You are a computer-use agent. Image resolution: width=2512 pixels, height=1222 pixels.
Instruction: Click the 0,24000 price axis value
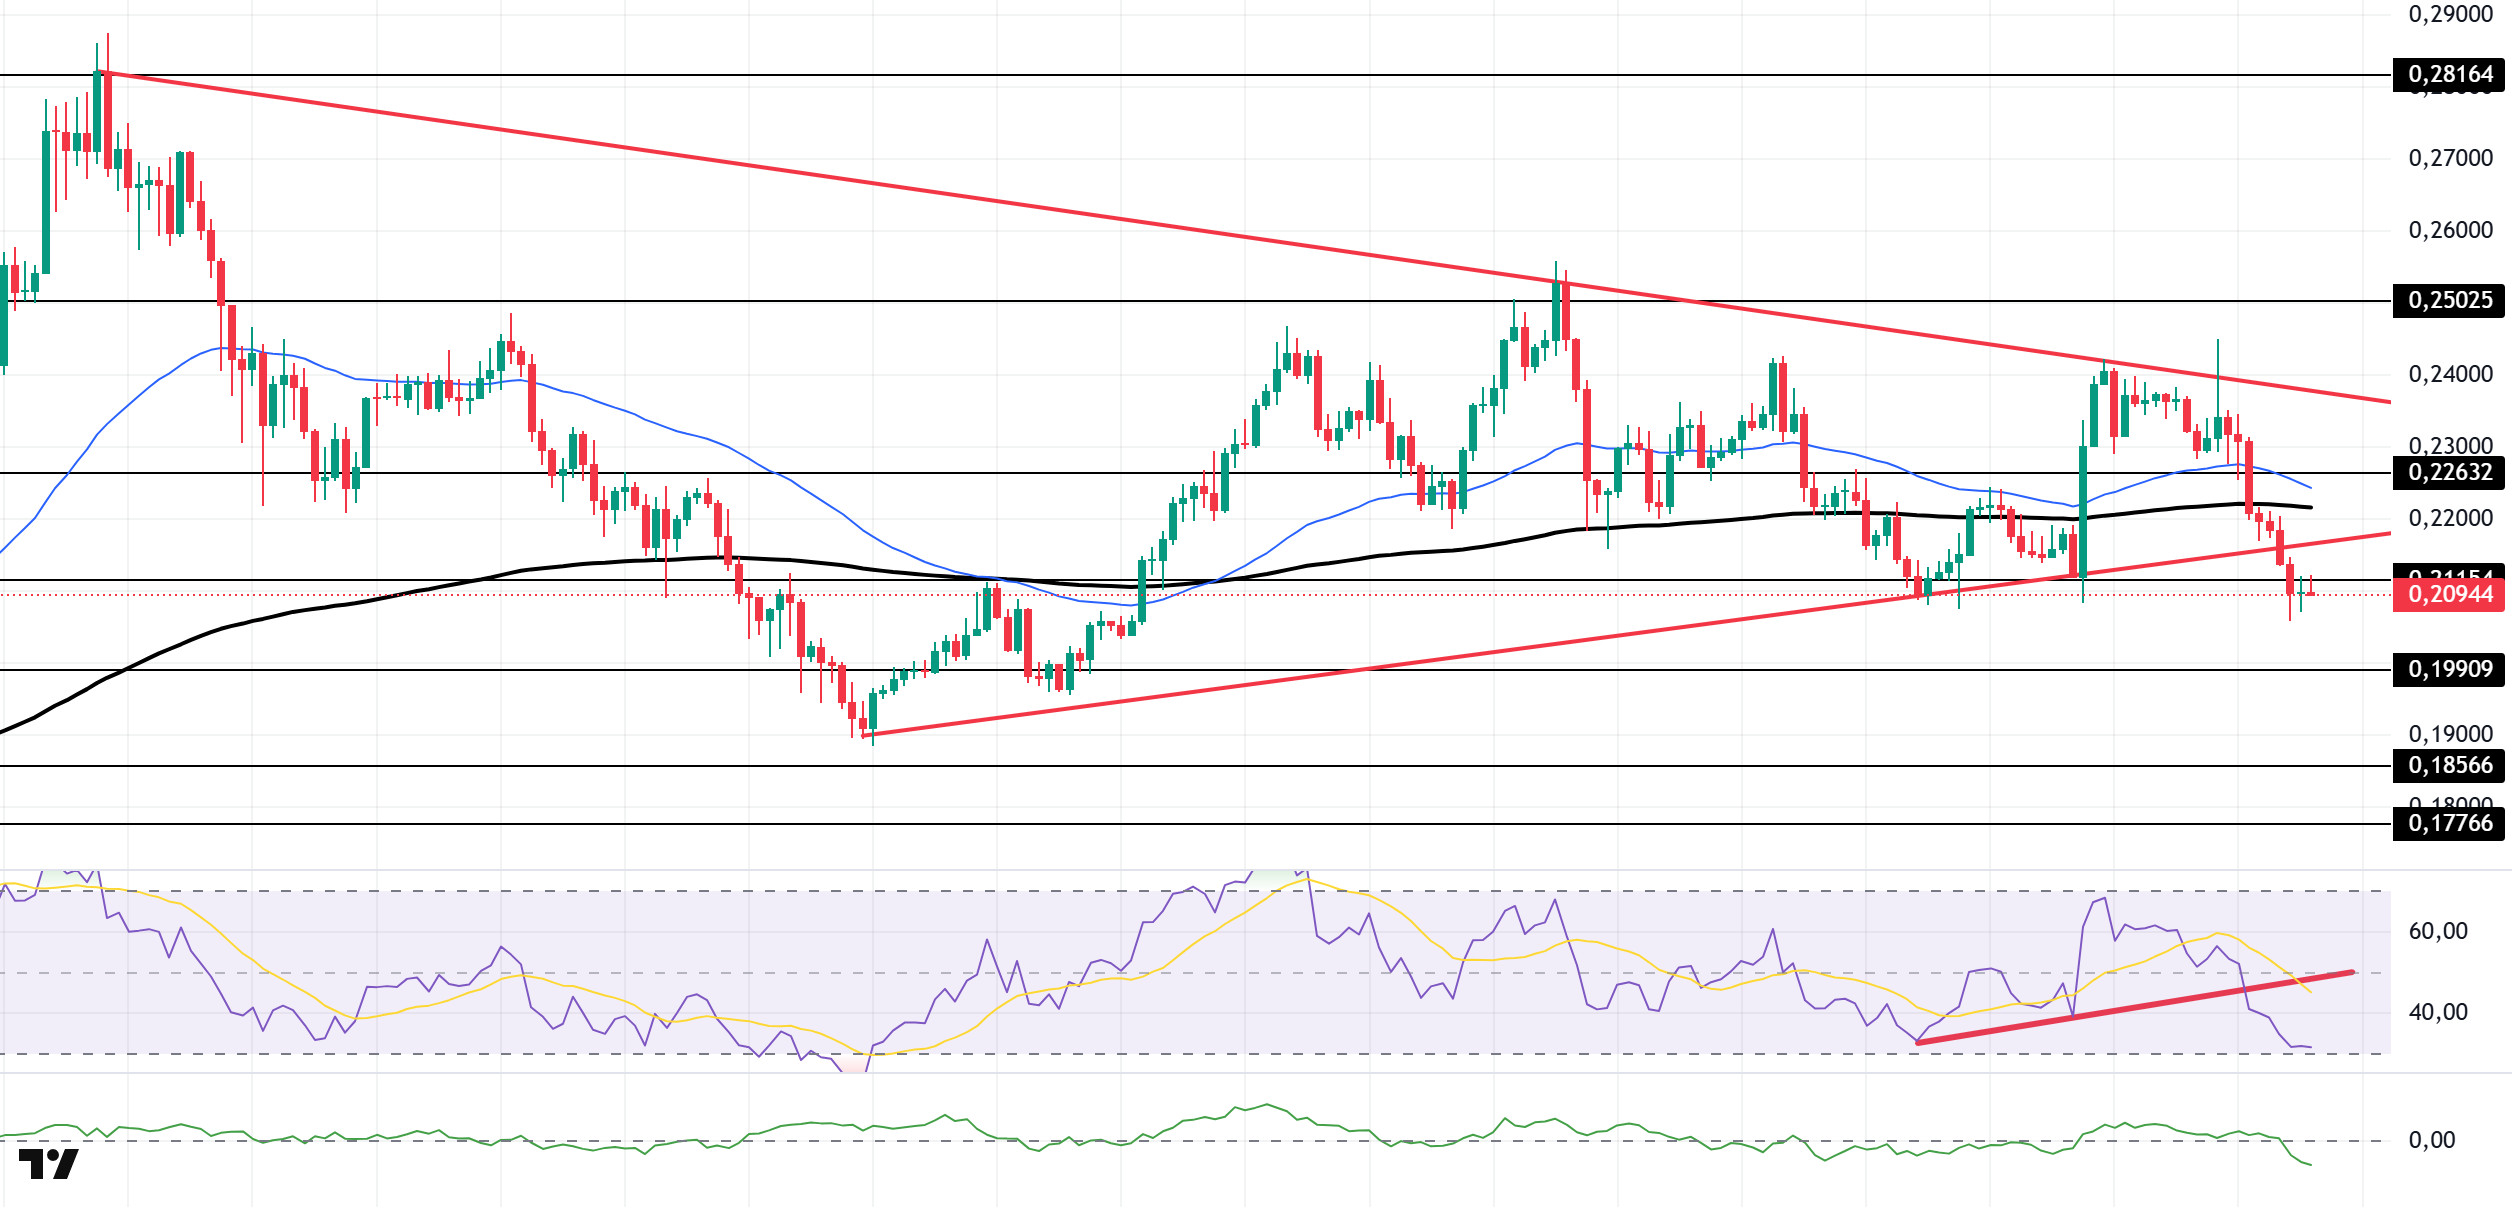point(2450,374)
